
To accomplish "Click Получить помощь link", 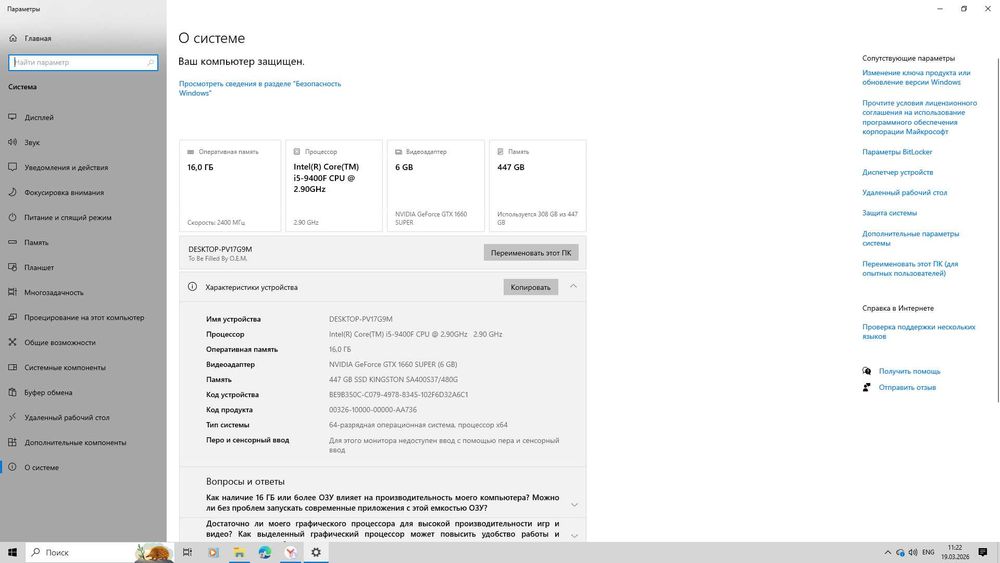I will click(909, 371).
